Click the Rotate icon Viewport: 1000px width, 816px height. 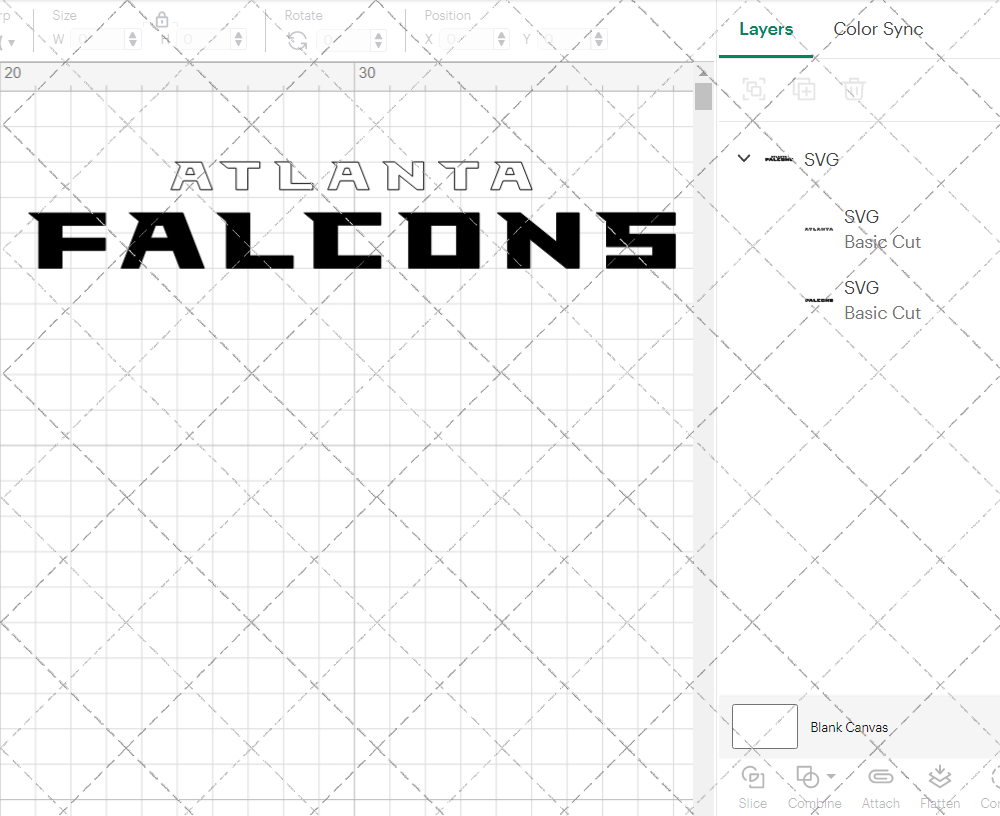(x=297, y=41)
